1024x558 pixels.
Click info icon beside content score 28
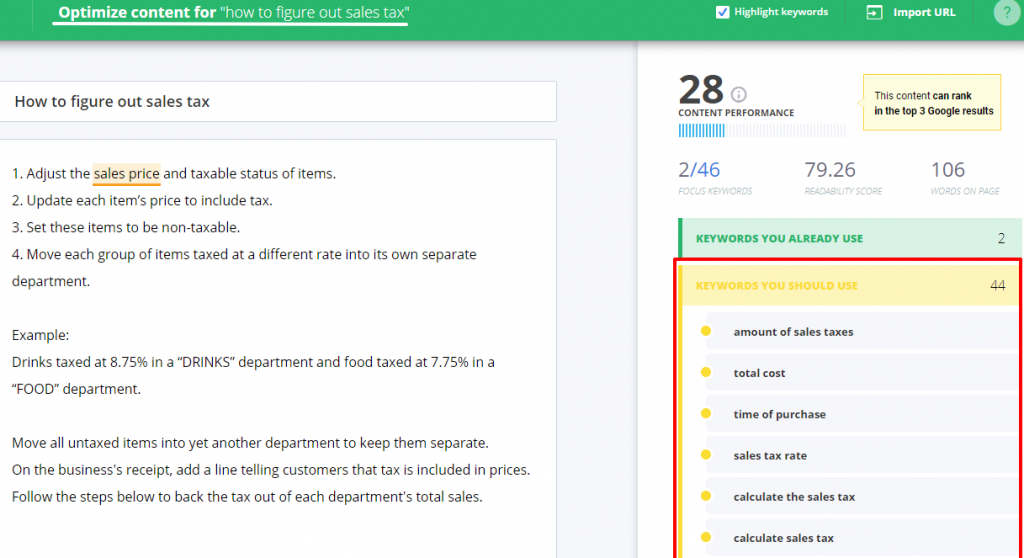[x=739, y=94]
